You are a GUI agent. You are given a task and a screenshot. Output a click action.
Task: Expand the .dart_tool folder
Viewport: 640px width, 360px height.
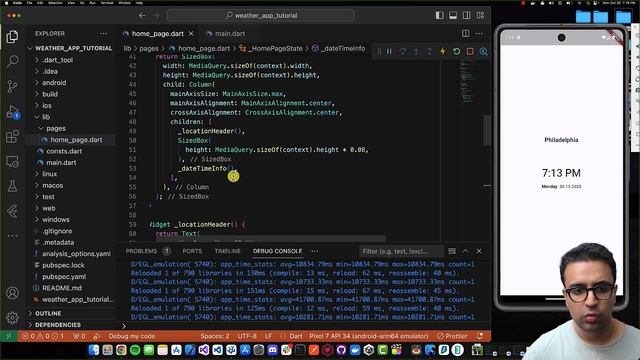tap(71, 60)
